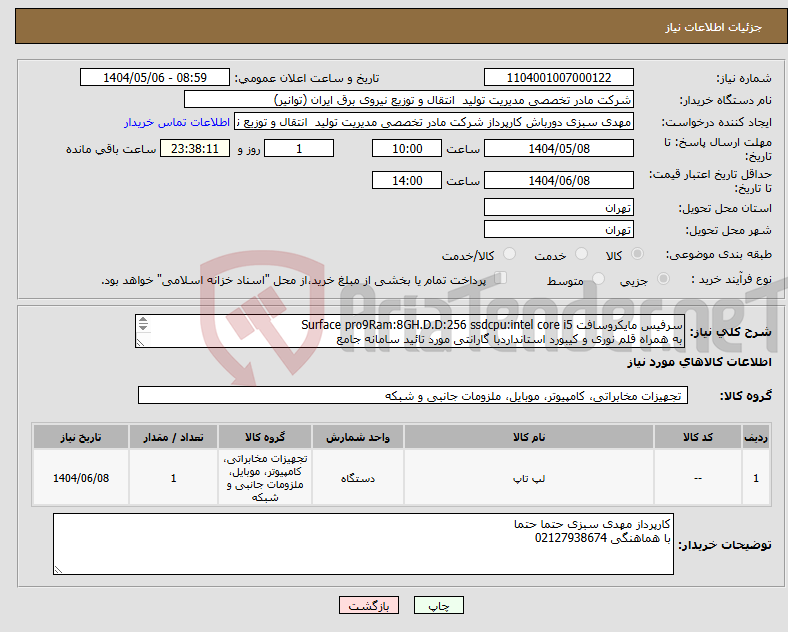The width and height of the screenshot is (788, 632).
Task: Click the نام کالا column header
Action: [x=529, y=437]
